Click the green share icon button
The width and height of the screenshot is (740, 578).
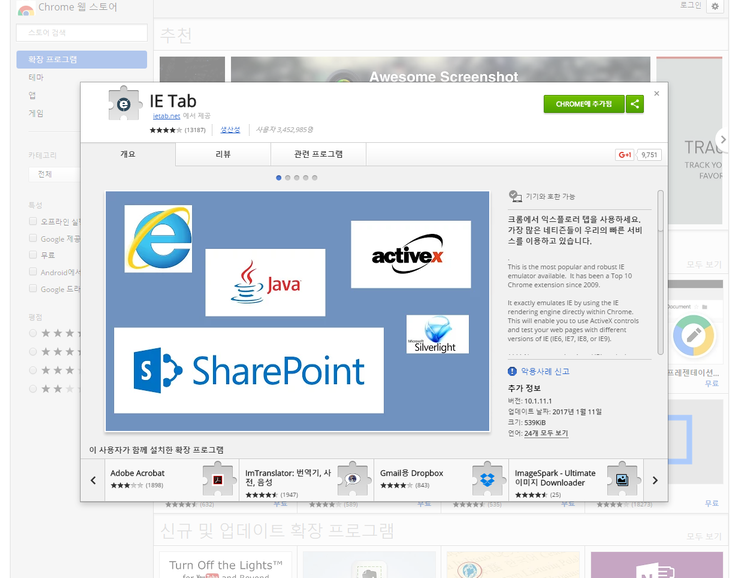click(x=635, y=104)
